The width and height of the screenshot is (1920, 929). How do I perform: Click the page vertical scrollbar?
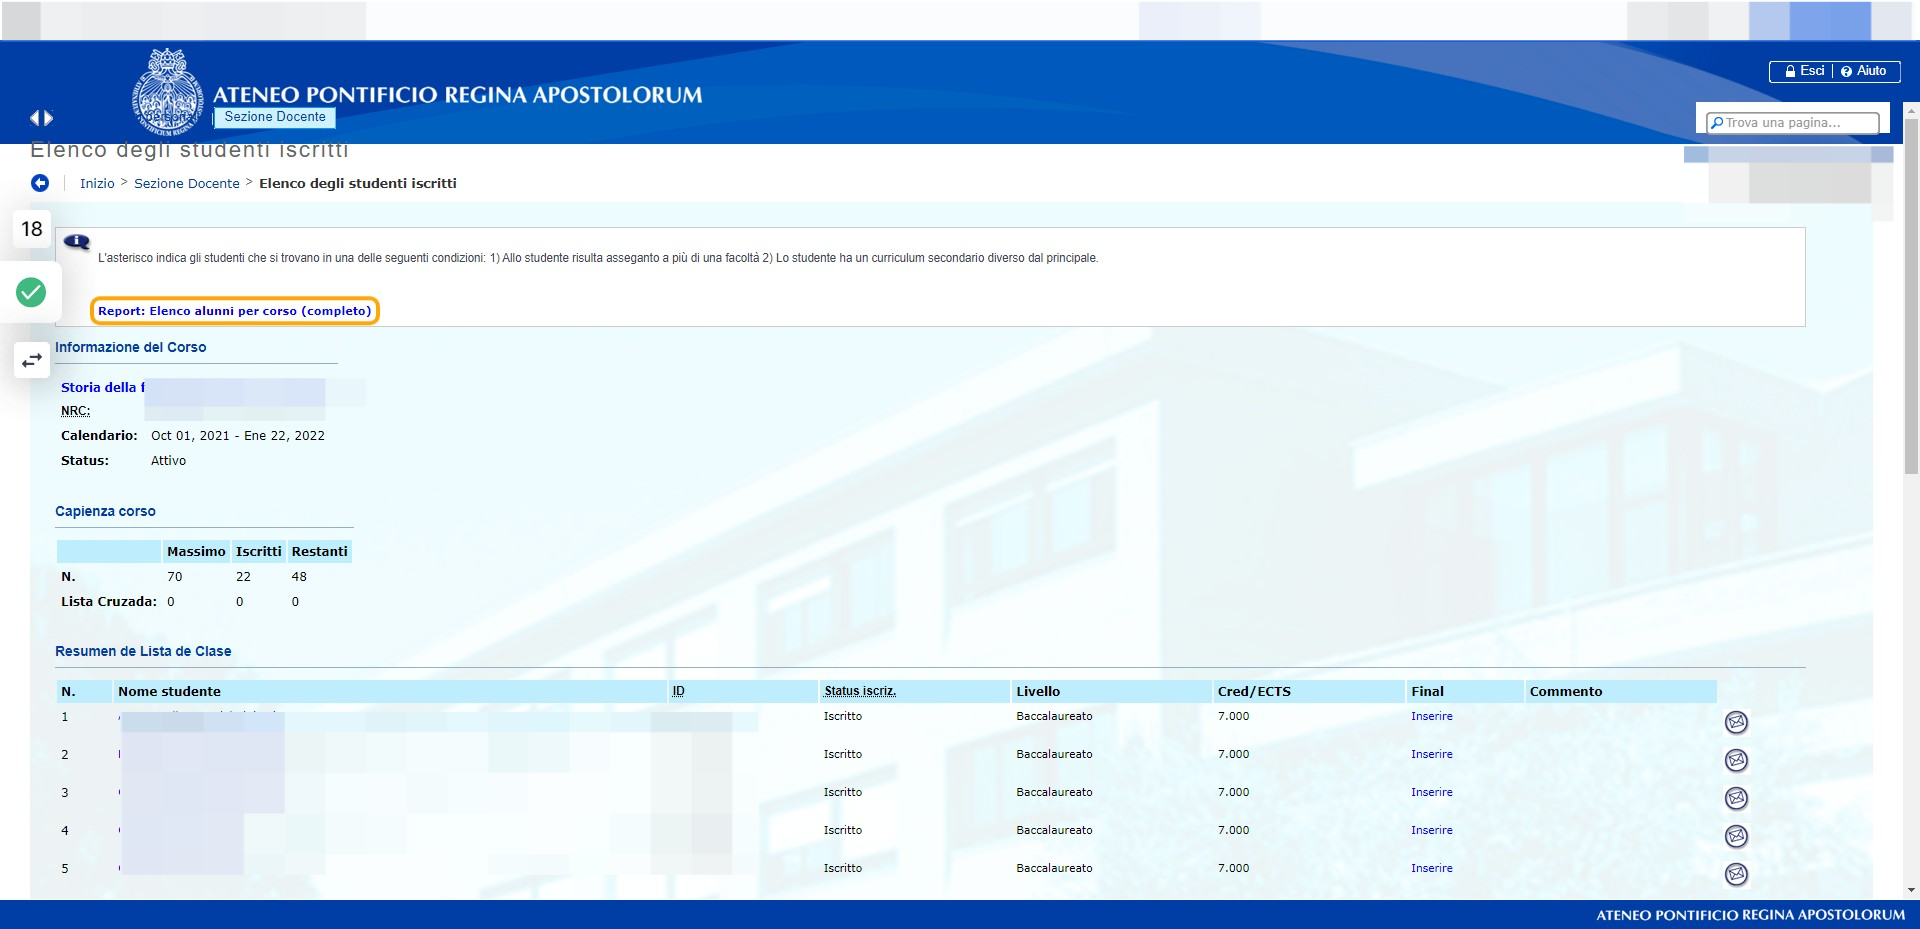point(1911,296)
